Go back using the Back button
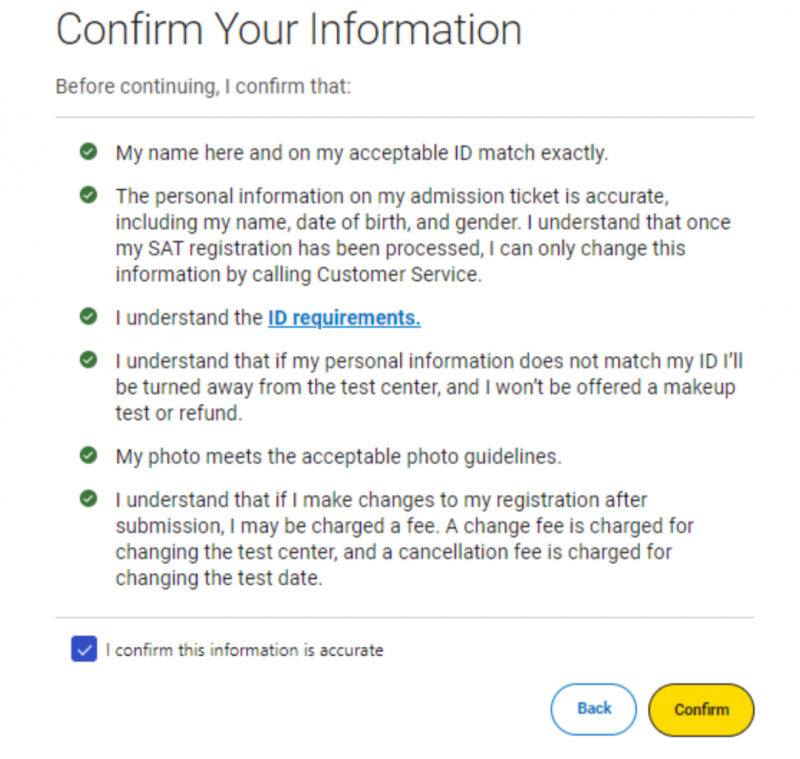 point(593,709)
